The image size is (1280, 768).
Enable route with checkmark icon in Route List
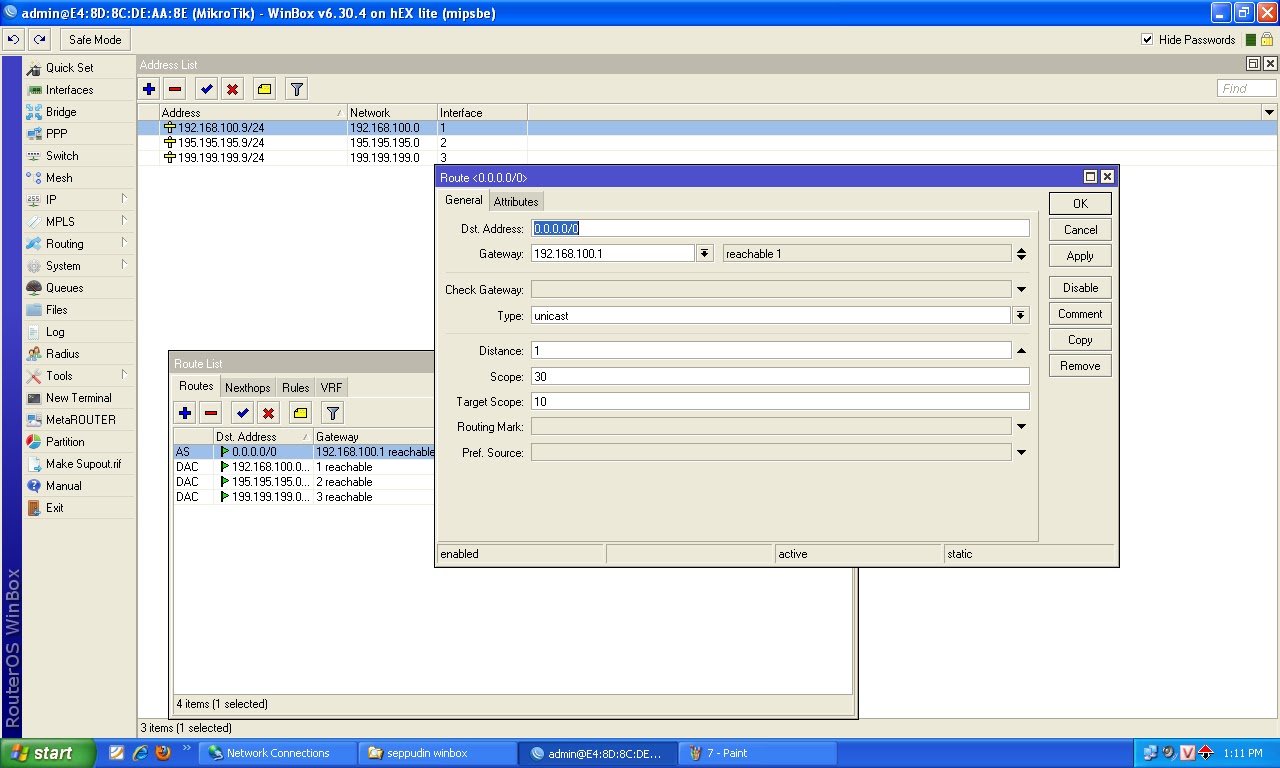click(242, 412)
